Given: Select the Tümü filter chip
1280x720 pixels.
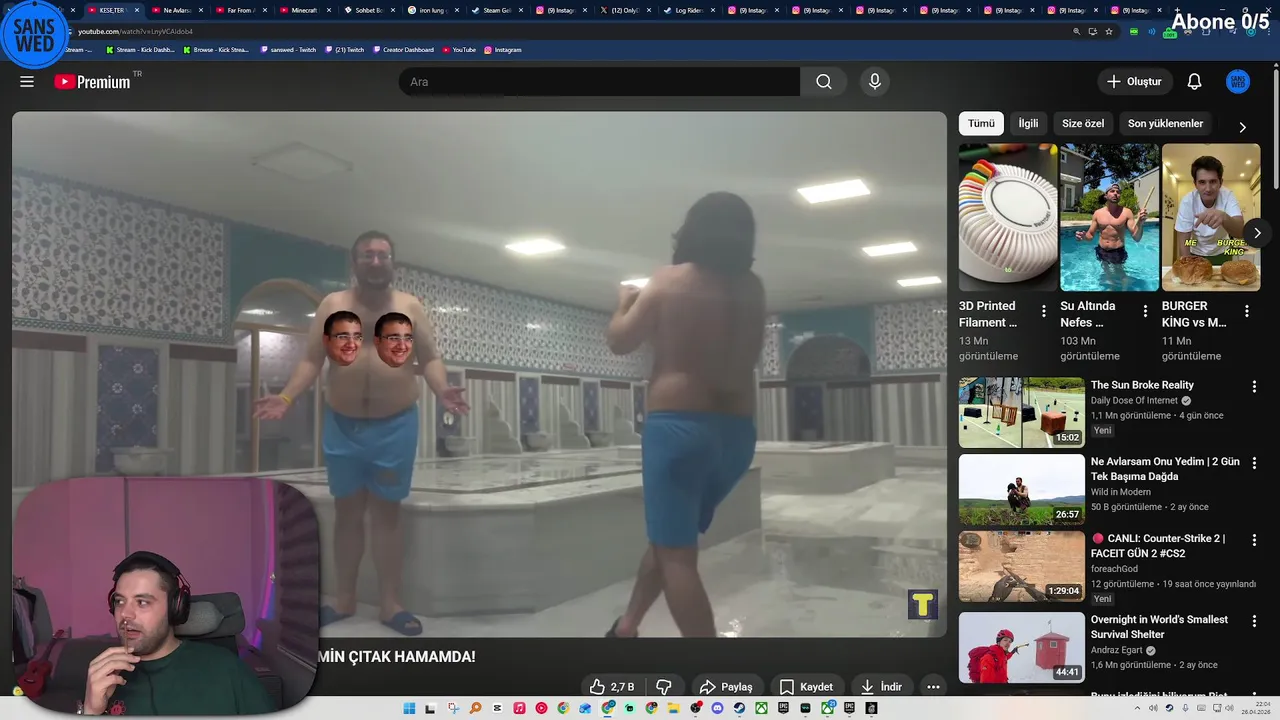Looking at the screenshot, I should [981, 123].
